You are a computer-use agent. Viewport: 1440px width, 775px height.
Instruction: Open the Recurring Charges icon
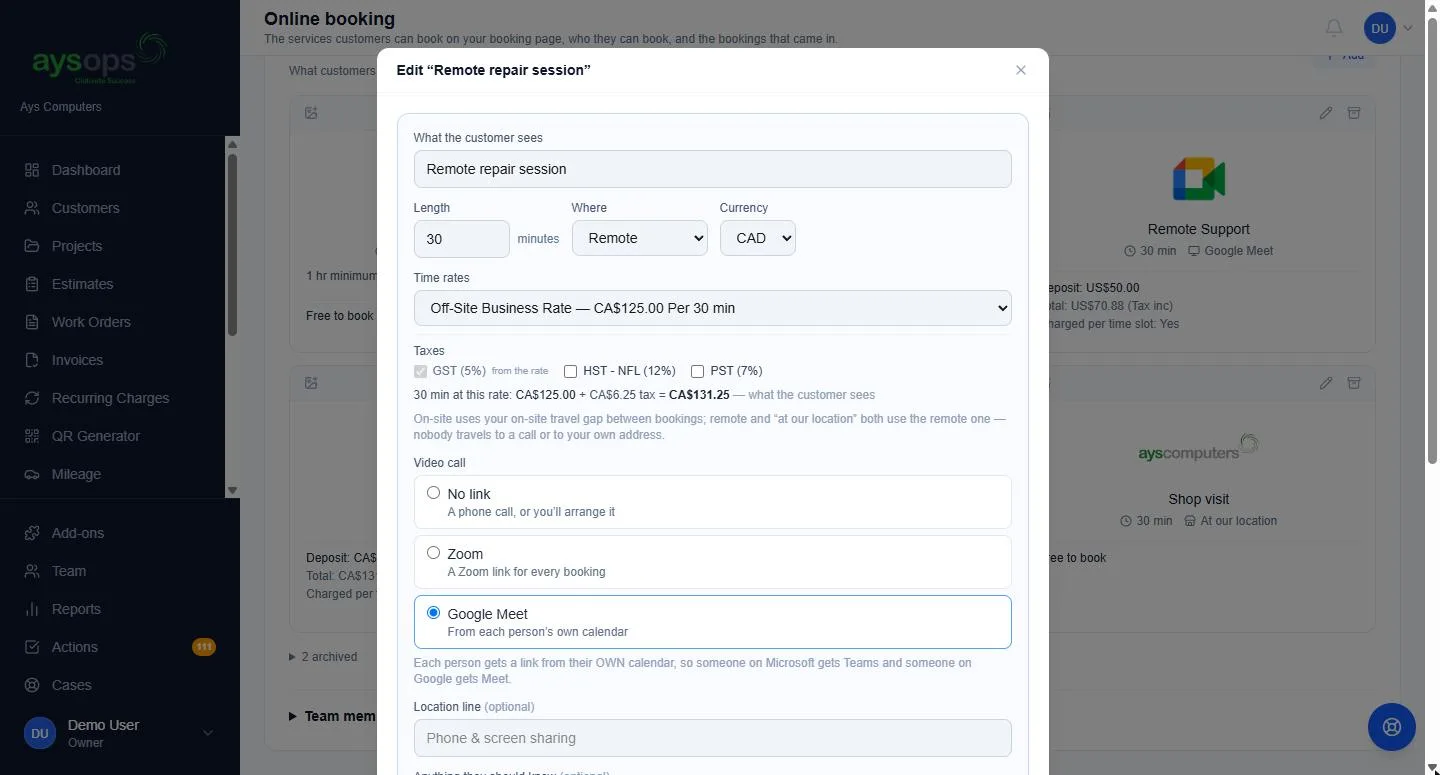32,398
